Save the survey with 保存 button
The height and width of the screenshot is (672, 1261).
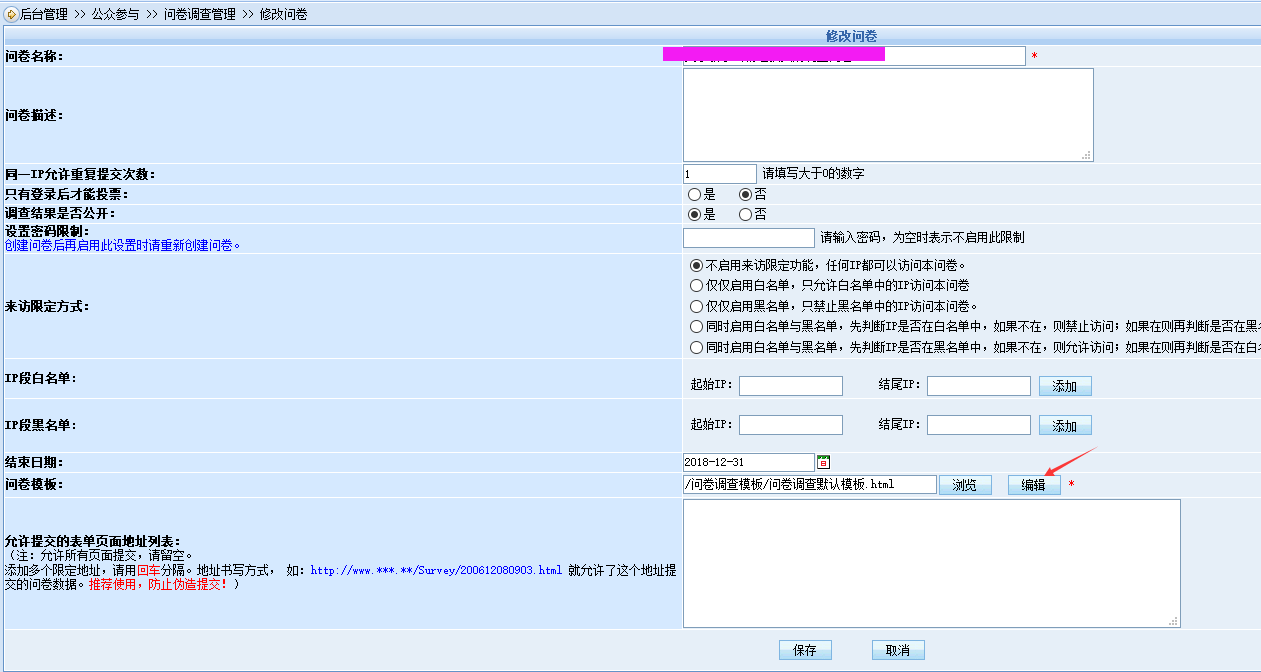pyautogui.click(x=805, y=650)
